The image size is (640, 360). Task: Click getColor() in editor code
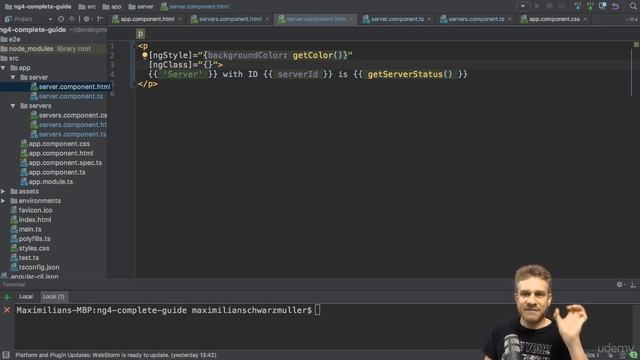pyautogui.click(x=317, y=55)
